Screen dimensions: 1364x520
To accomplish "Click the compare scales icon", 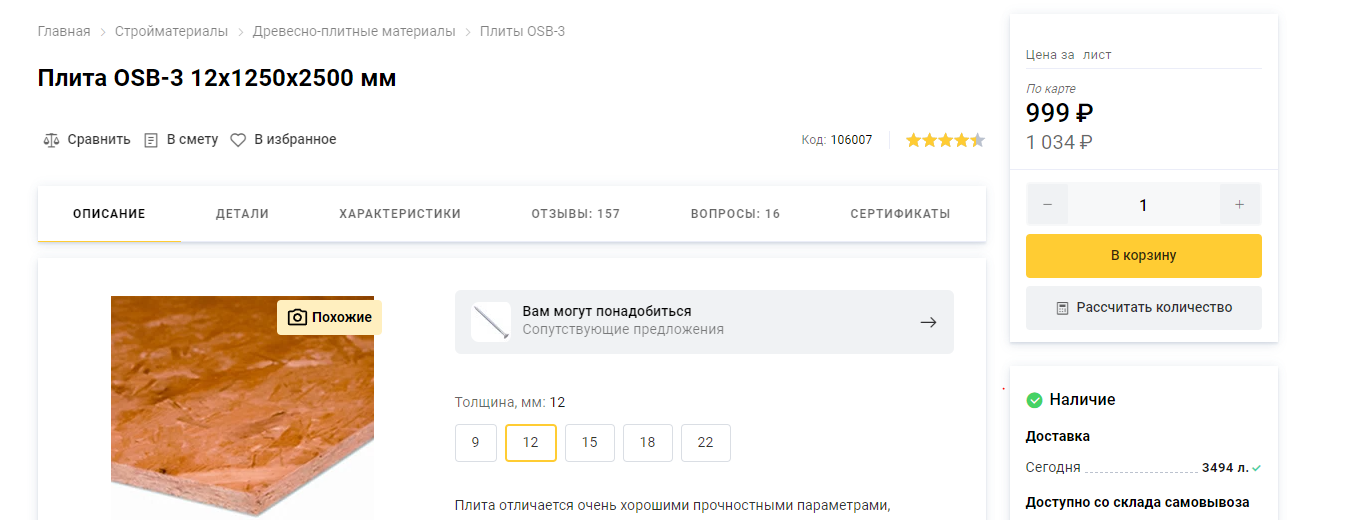I will (52, 140).
